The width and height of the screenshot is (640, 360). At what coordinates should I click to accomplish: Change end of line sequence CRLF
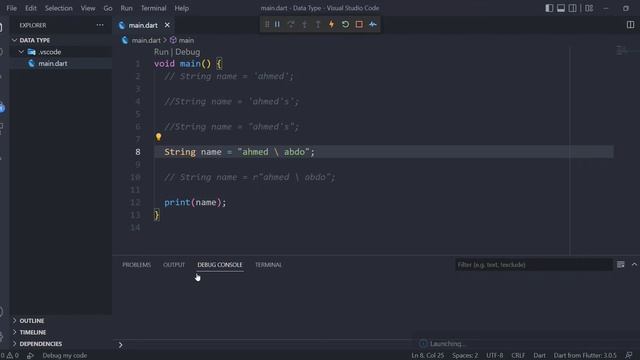(518, 356)
